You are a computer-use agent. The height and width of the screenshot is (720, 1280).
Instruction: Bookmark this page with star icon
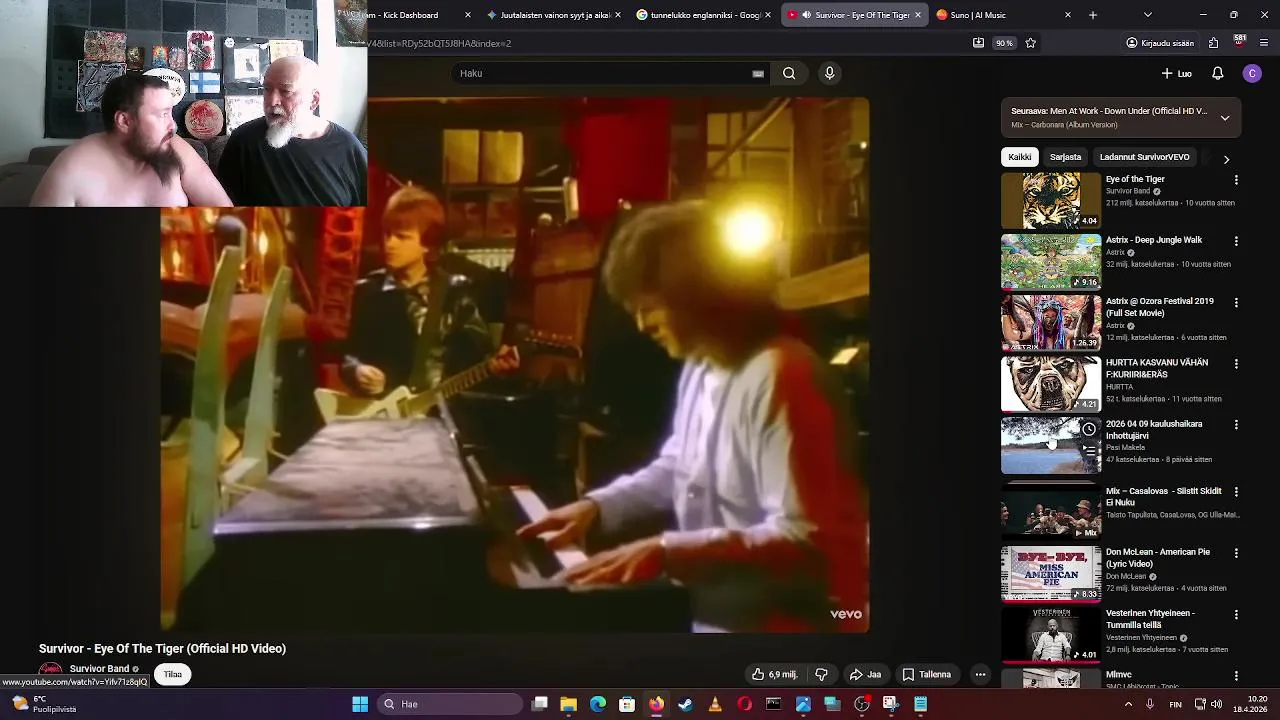coord(1031,43)
